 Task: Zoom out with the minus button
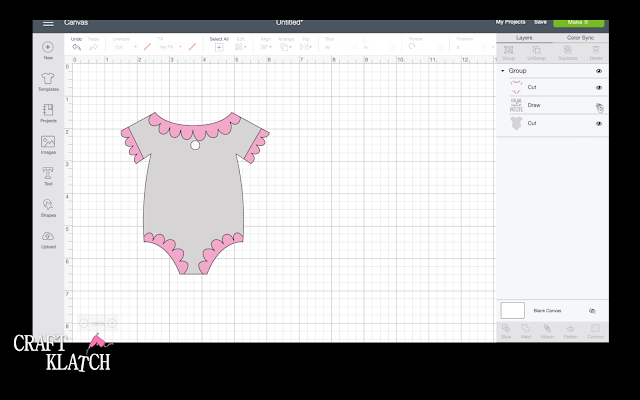coord(83,323)
